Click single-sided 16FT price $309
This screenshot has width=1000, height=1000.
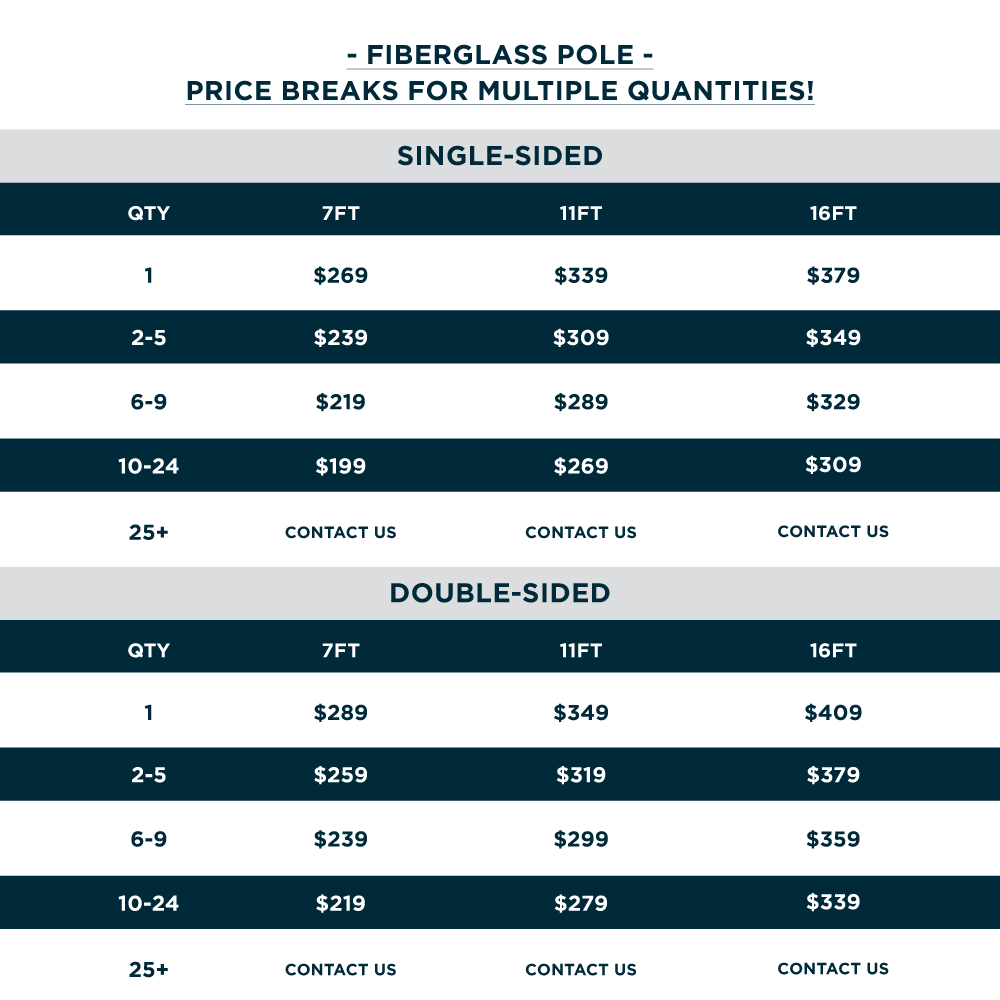click(833, 465)
